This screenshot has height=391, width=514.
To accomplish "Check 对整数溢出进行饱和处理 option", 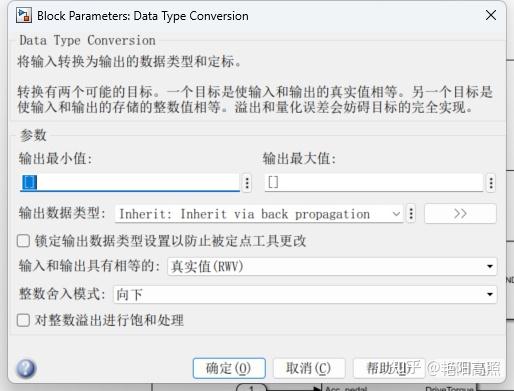I will tap(23, 320).
